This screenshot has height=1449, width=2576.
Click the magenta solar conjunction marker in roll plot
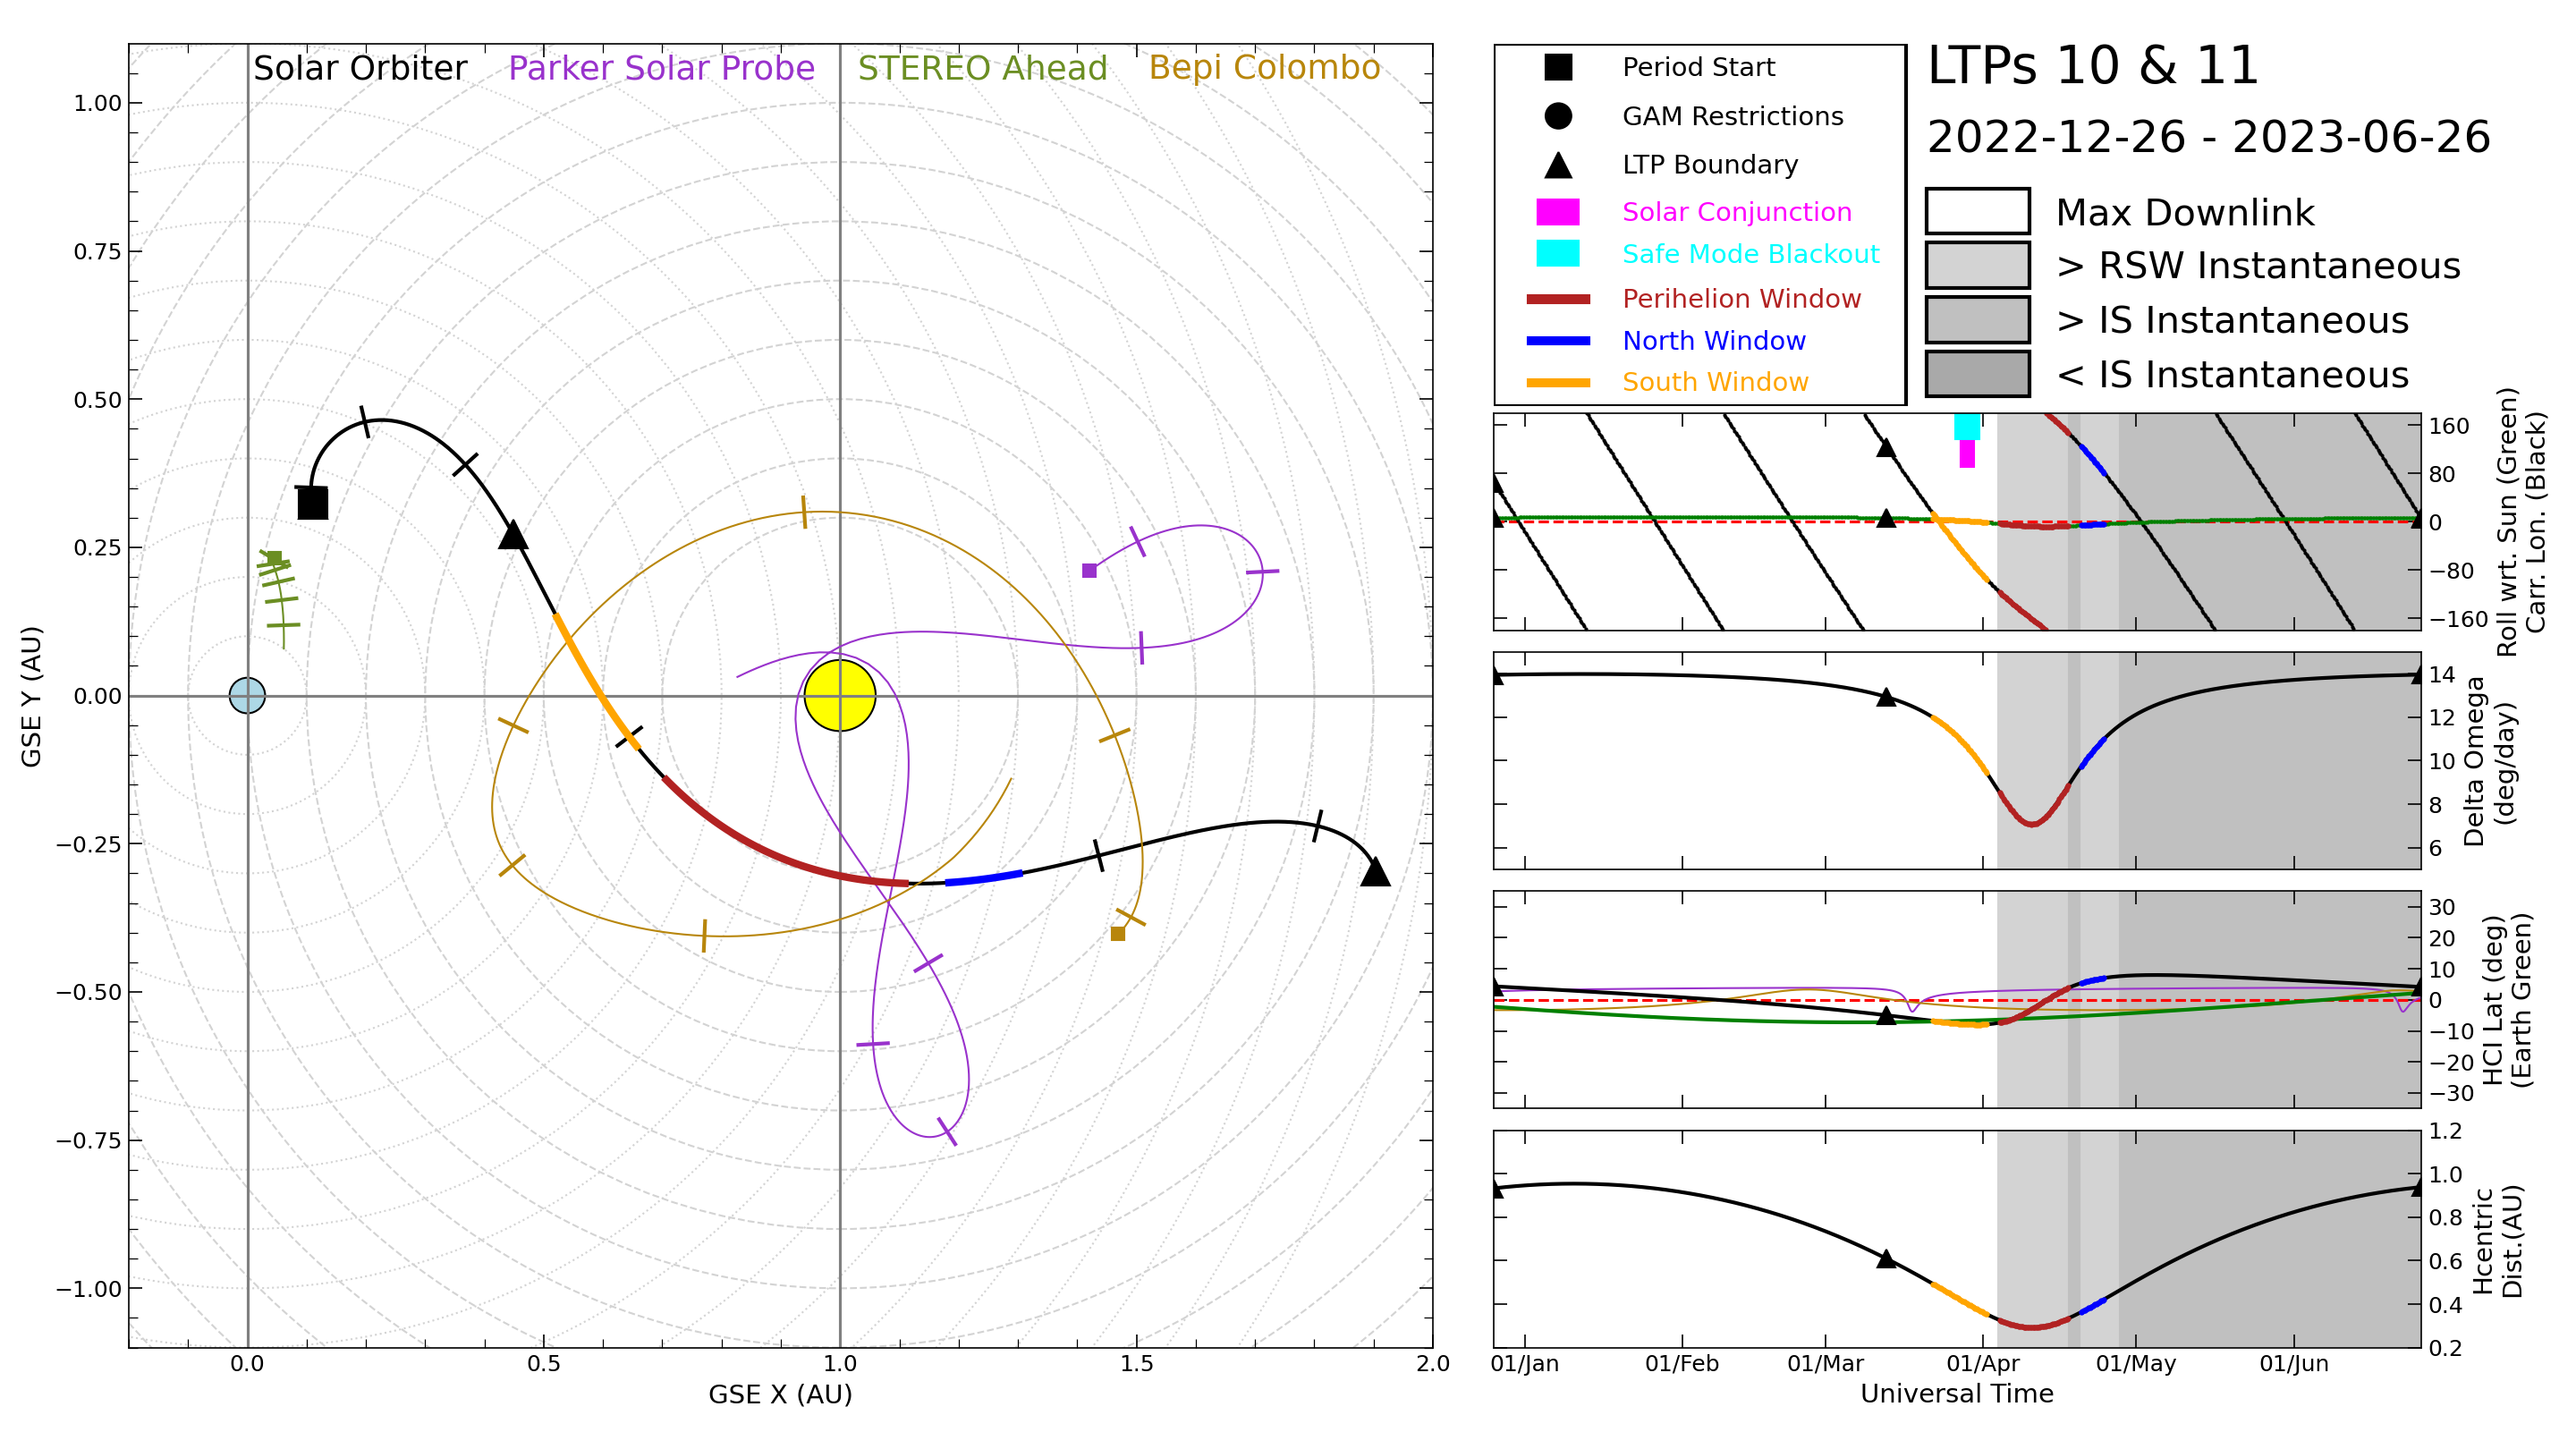[1967, 454]
